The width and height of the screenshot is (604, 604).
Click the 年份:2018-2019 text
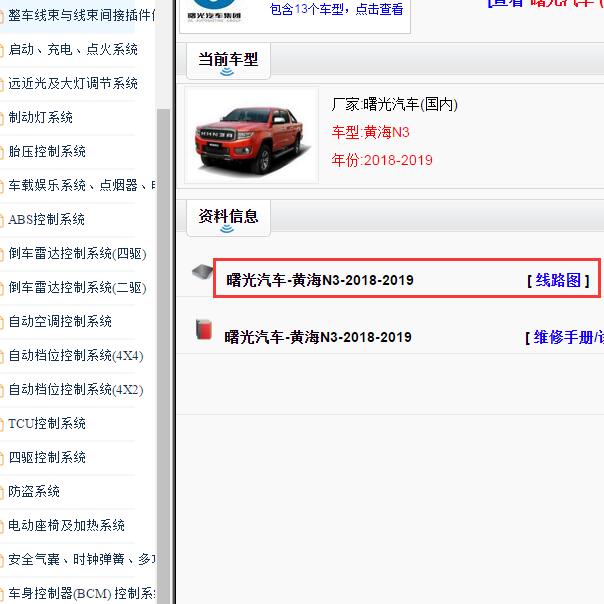click(x=382, y=160)
